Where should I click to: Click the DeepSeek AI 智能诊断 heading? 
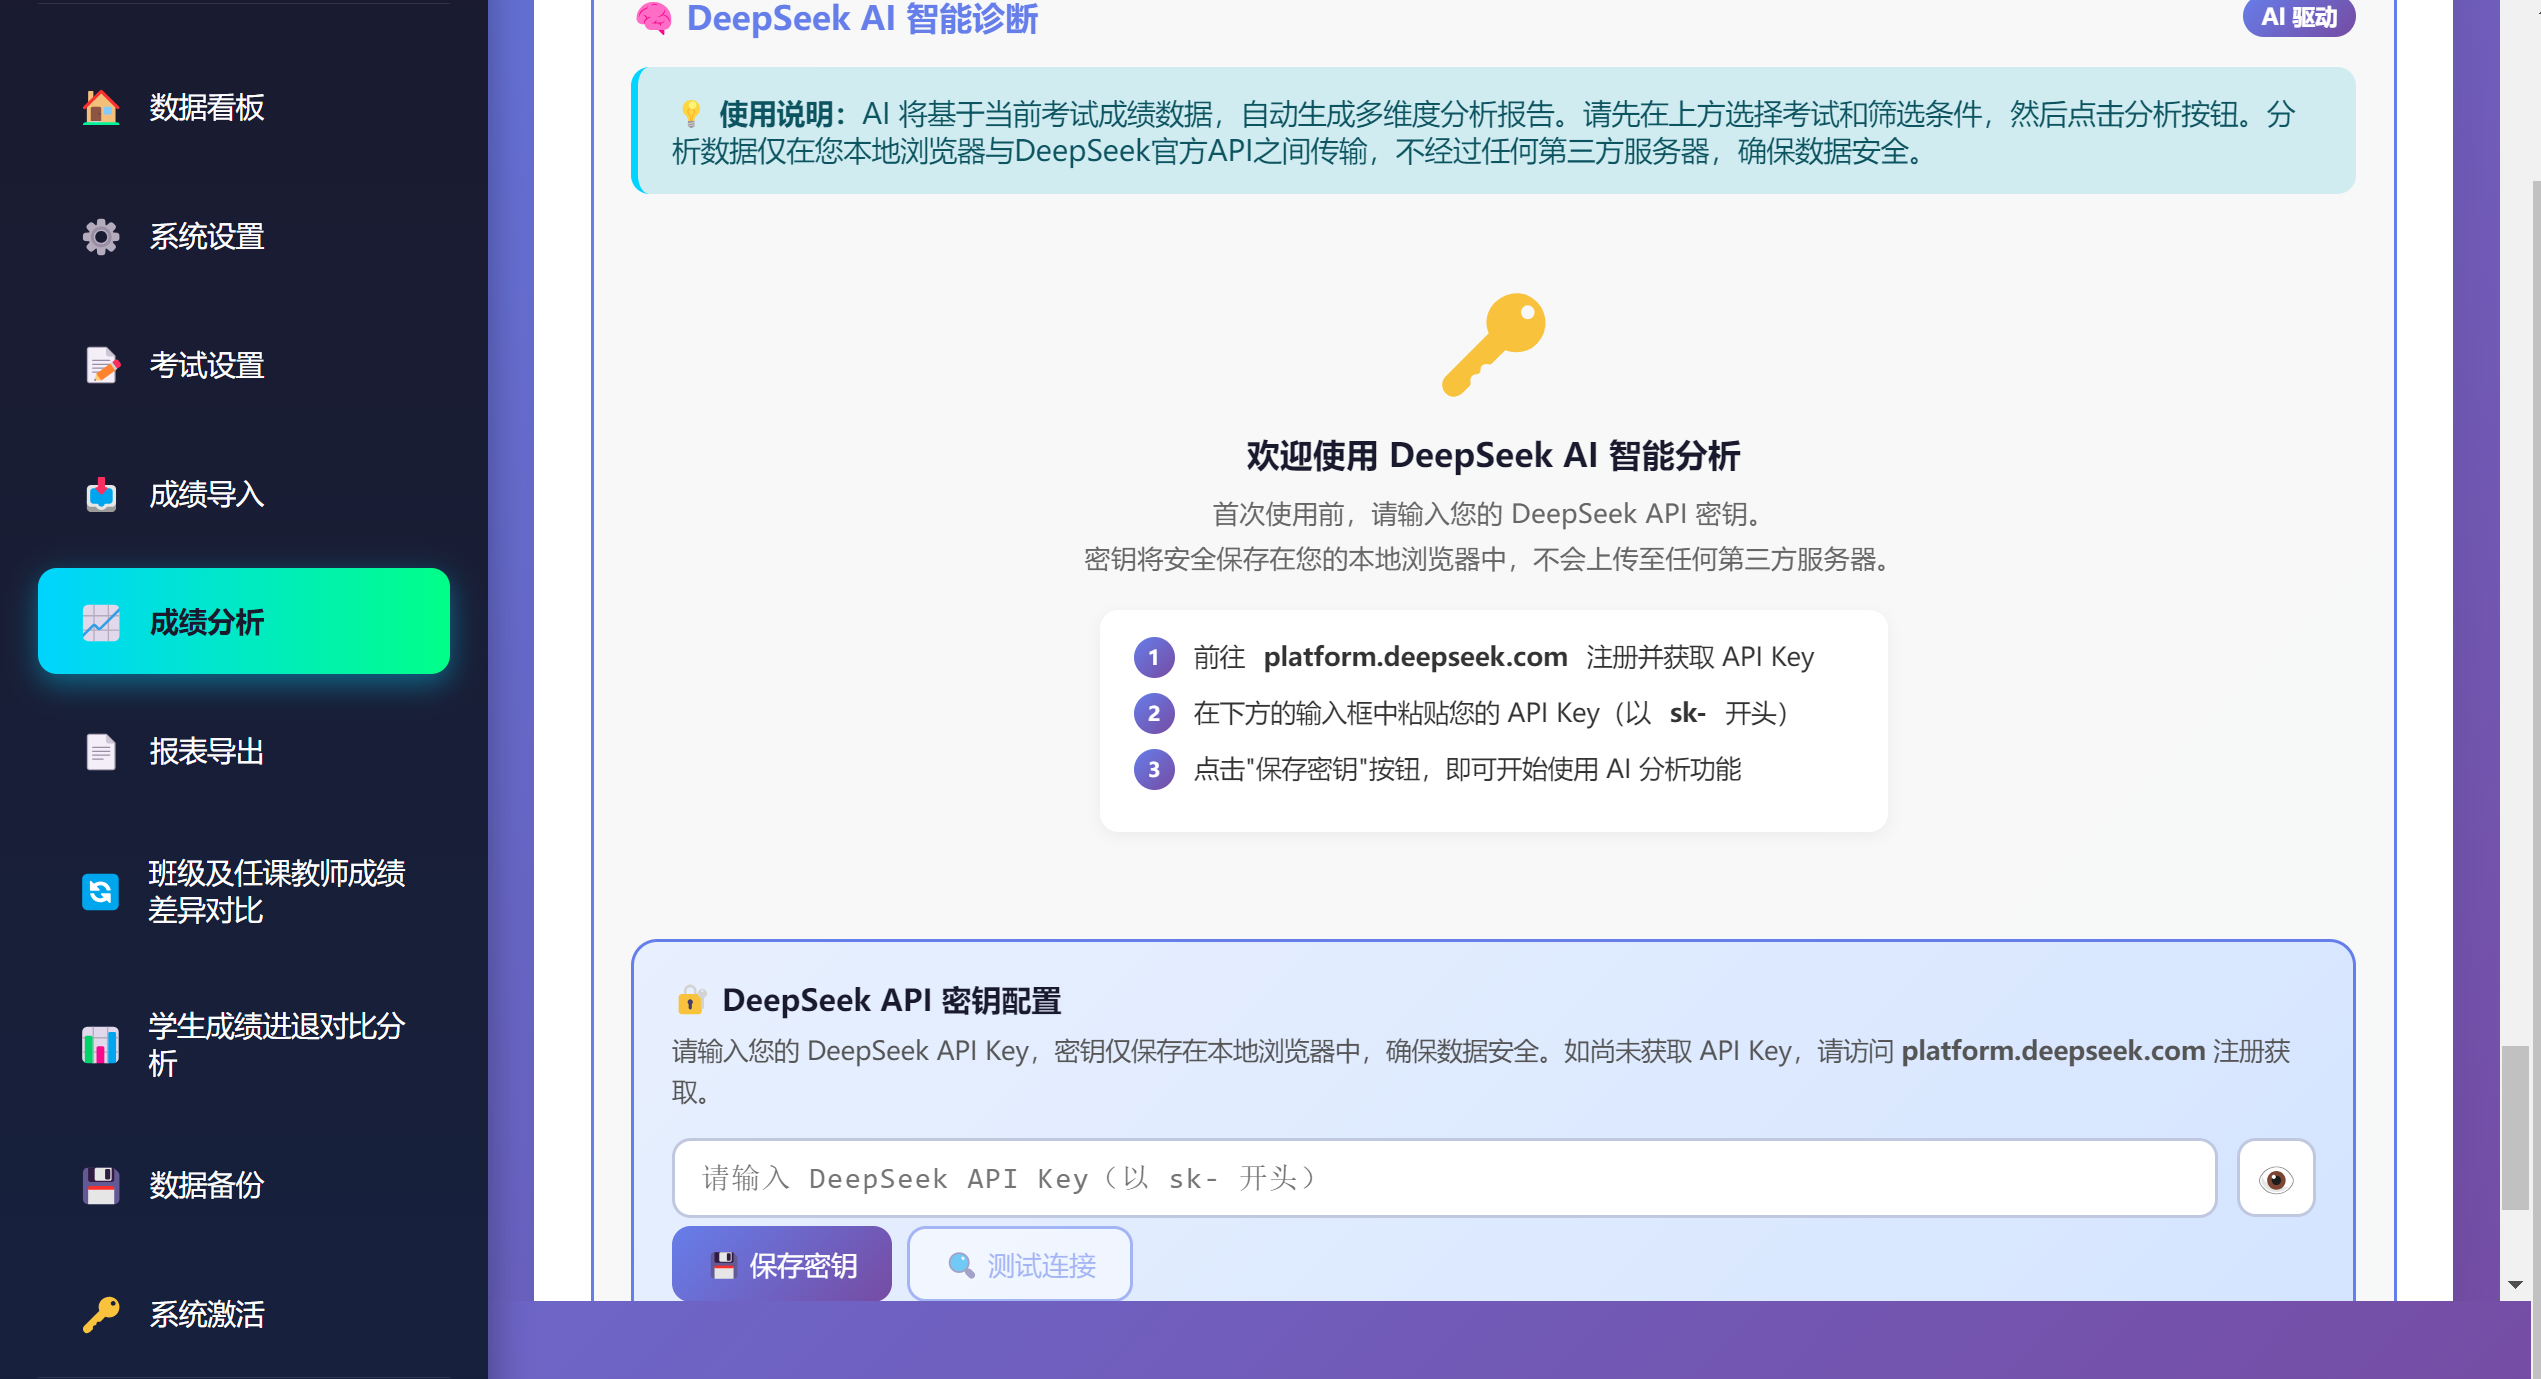tap(862, 18)
